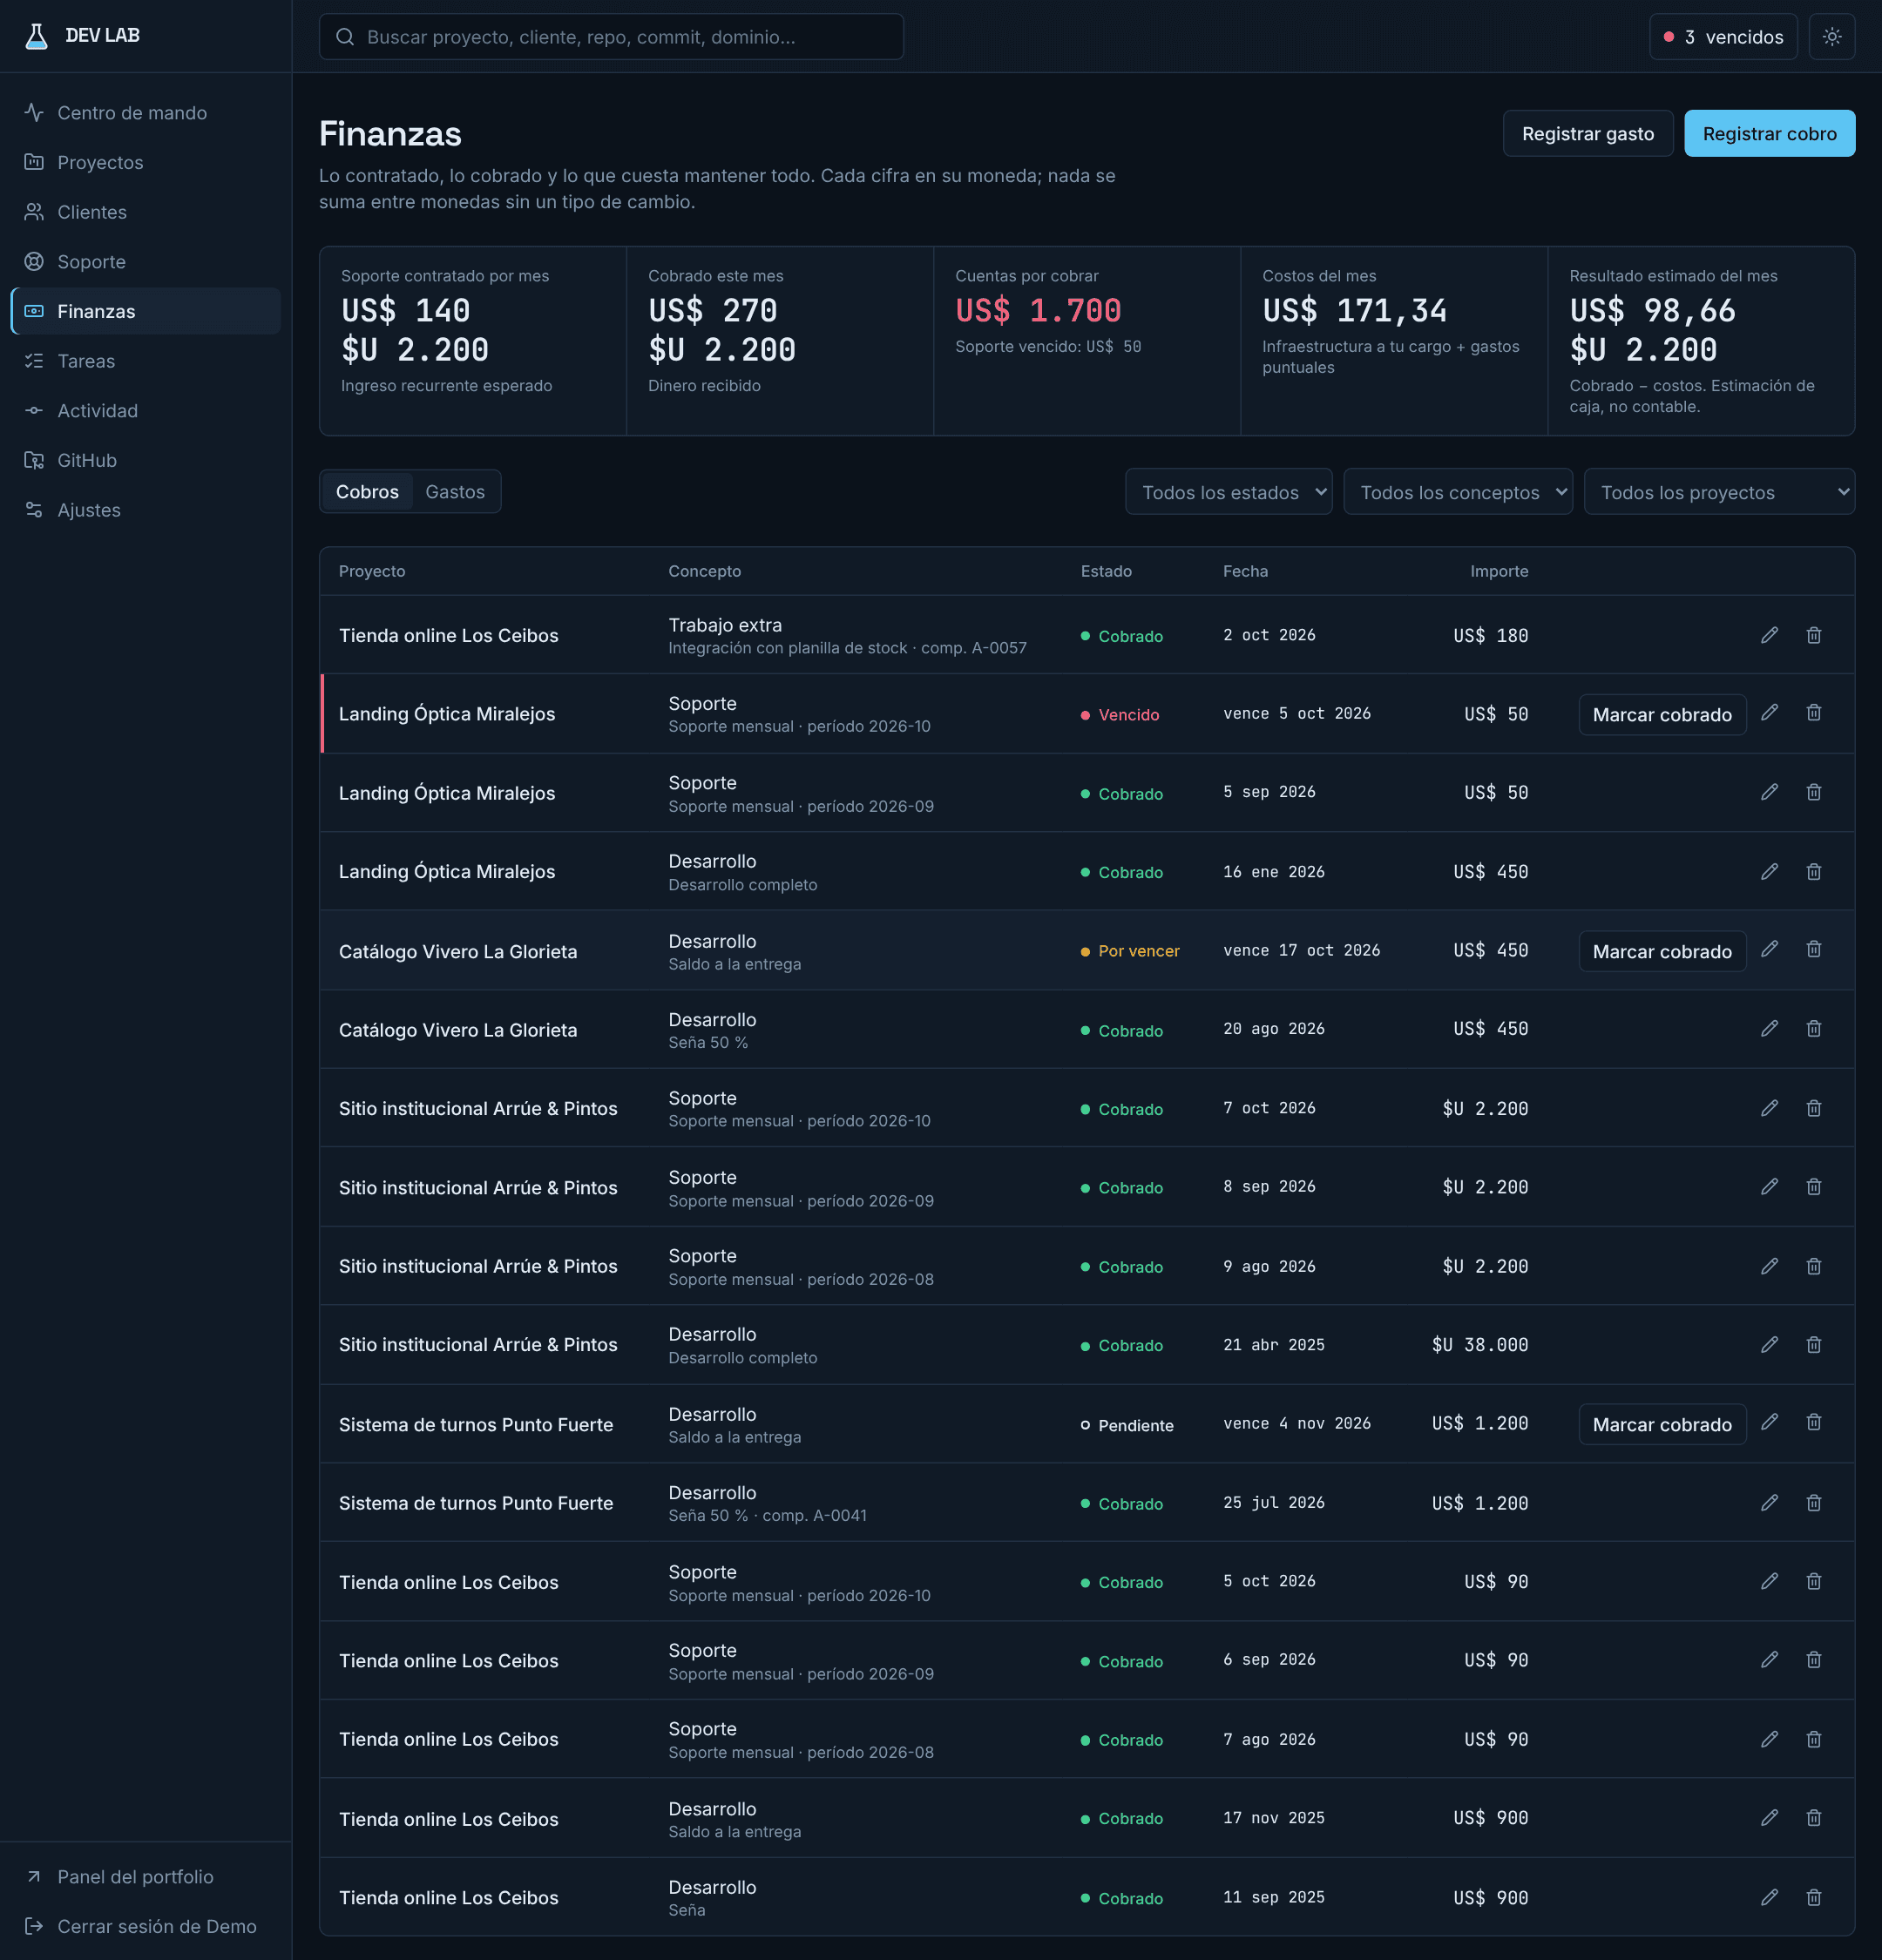
Task: Open the Soporte section in the sidebar
Action: (146, 262)
